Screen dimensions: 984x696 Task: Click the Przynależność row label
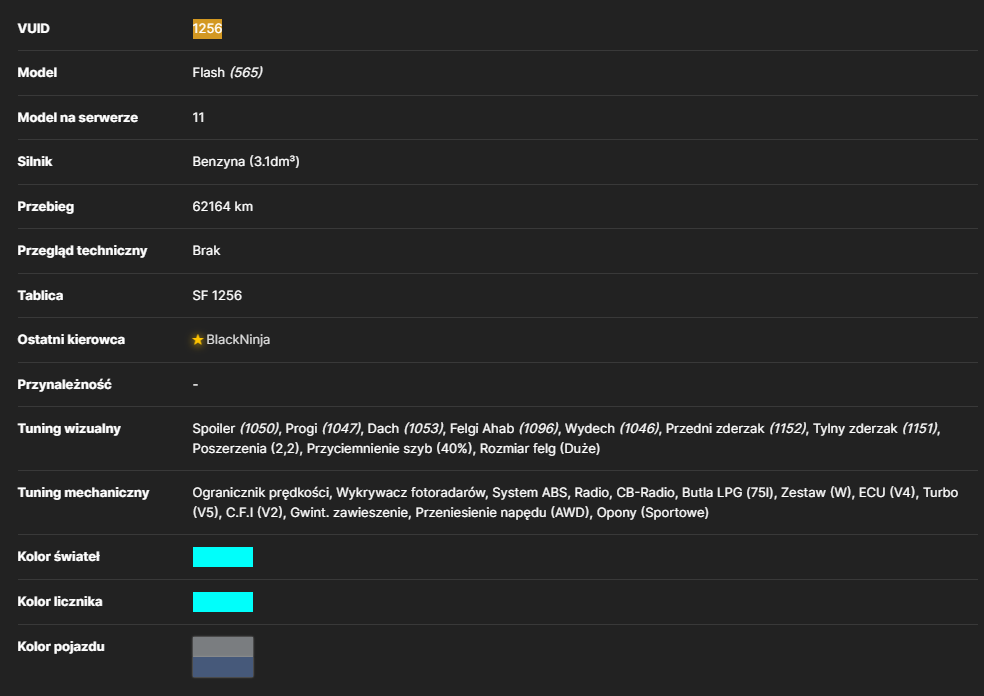[x=64, y=385]
